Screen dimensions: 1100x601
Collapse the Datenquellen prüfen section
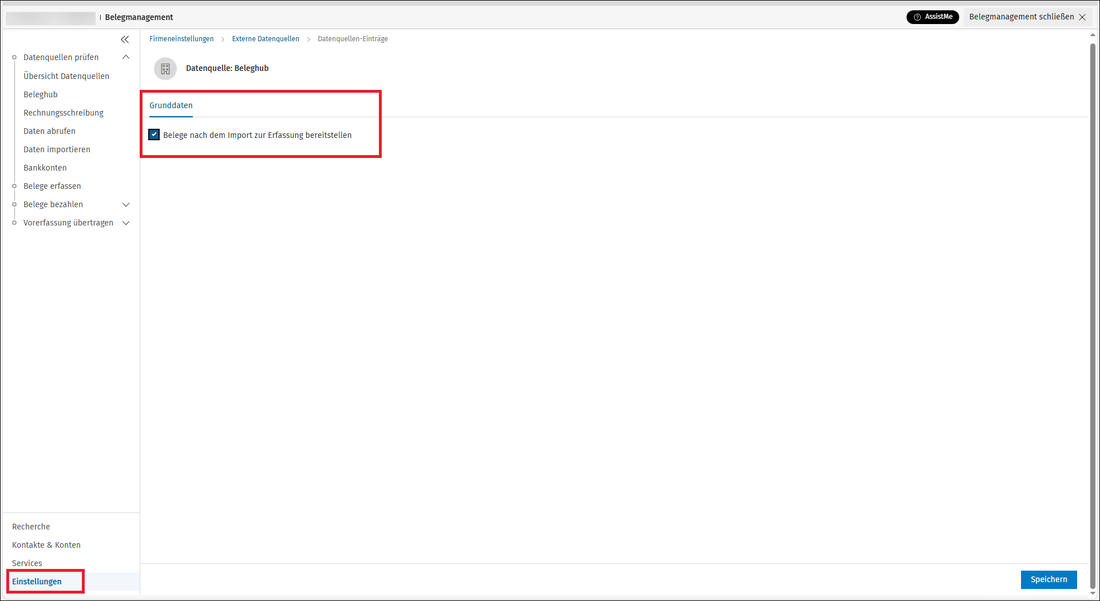tap(126, 58)
